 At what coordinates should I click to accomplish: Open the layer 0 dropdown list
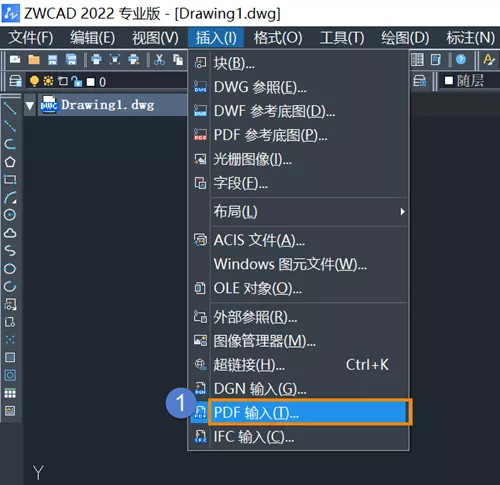[x=106, y=81]
